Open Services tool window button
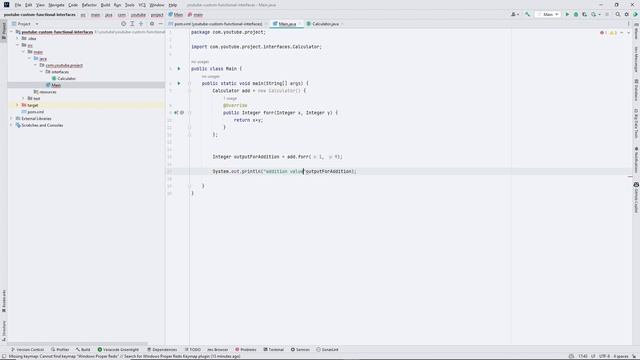The image size is (640, 360). click(300, 350)
